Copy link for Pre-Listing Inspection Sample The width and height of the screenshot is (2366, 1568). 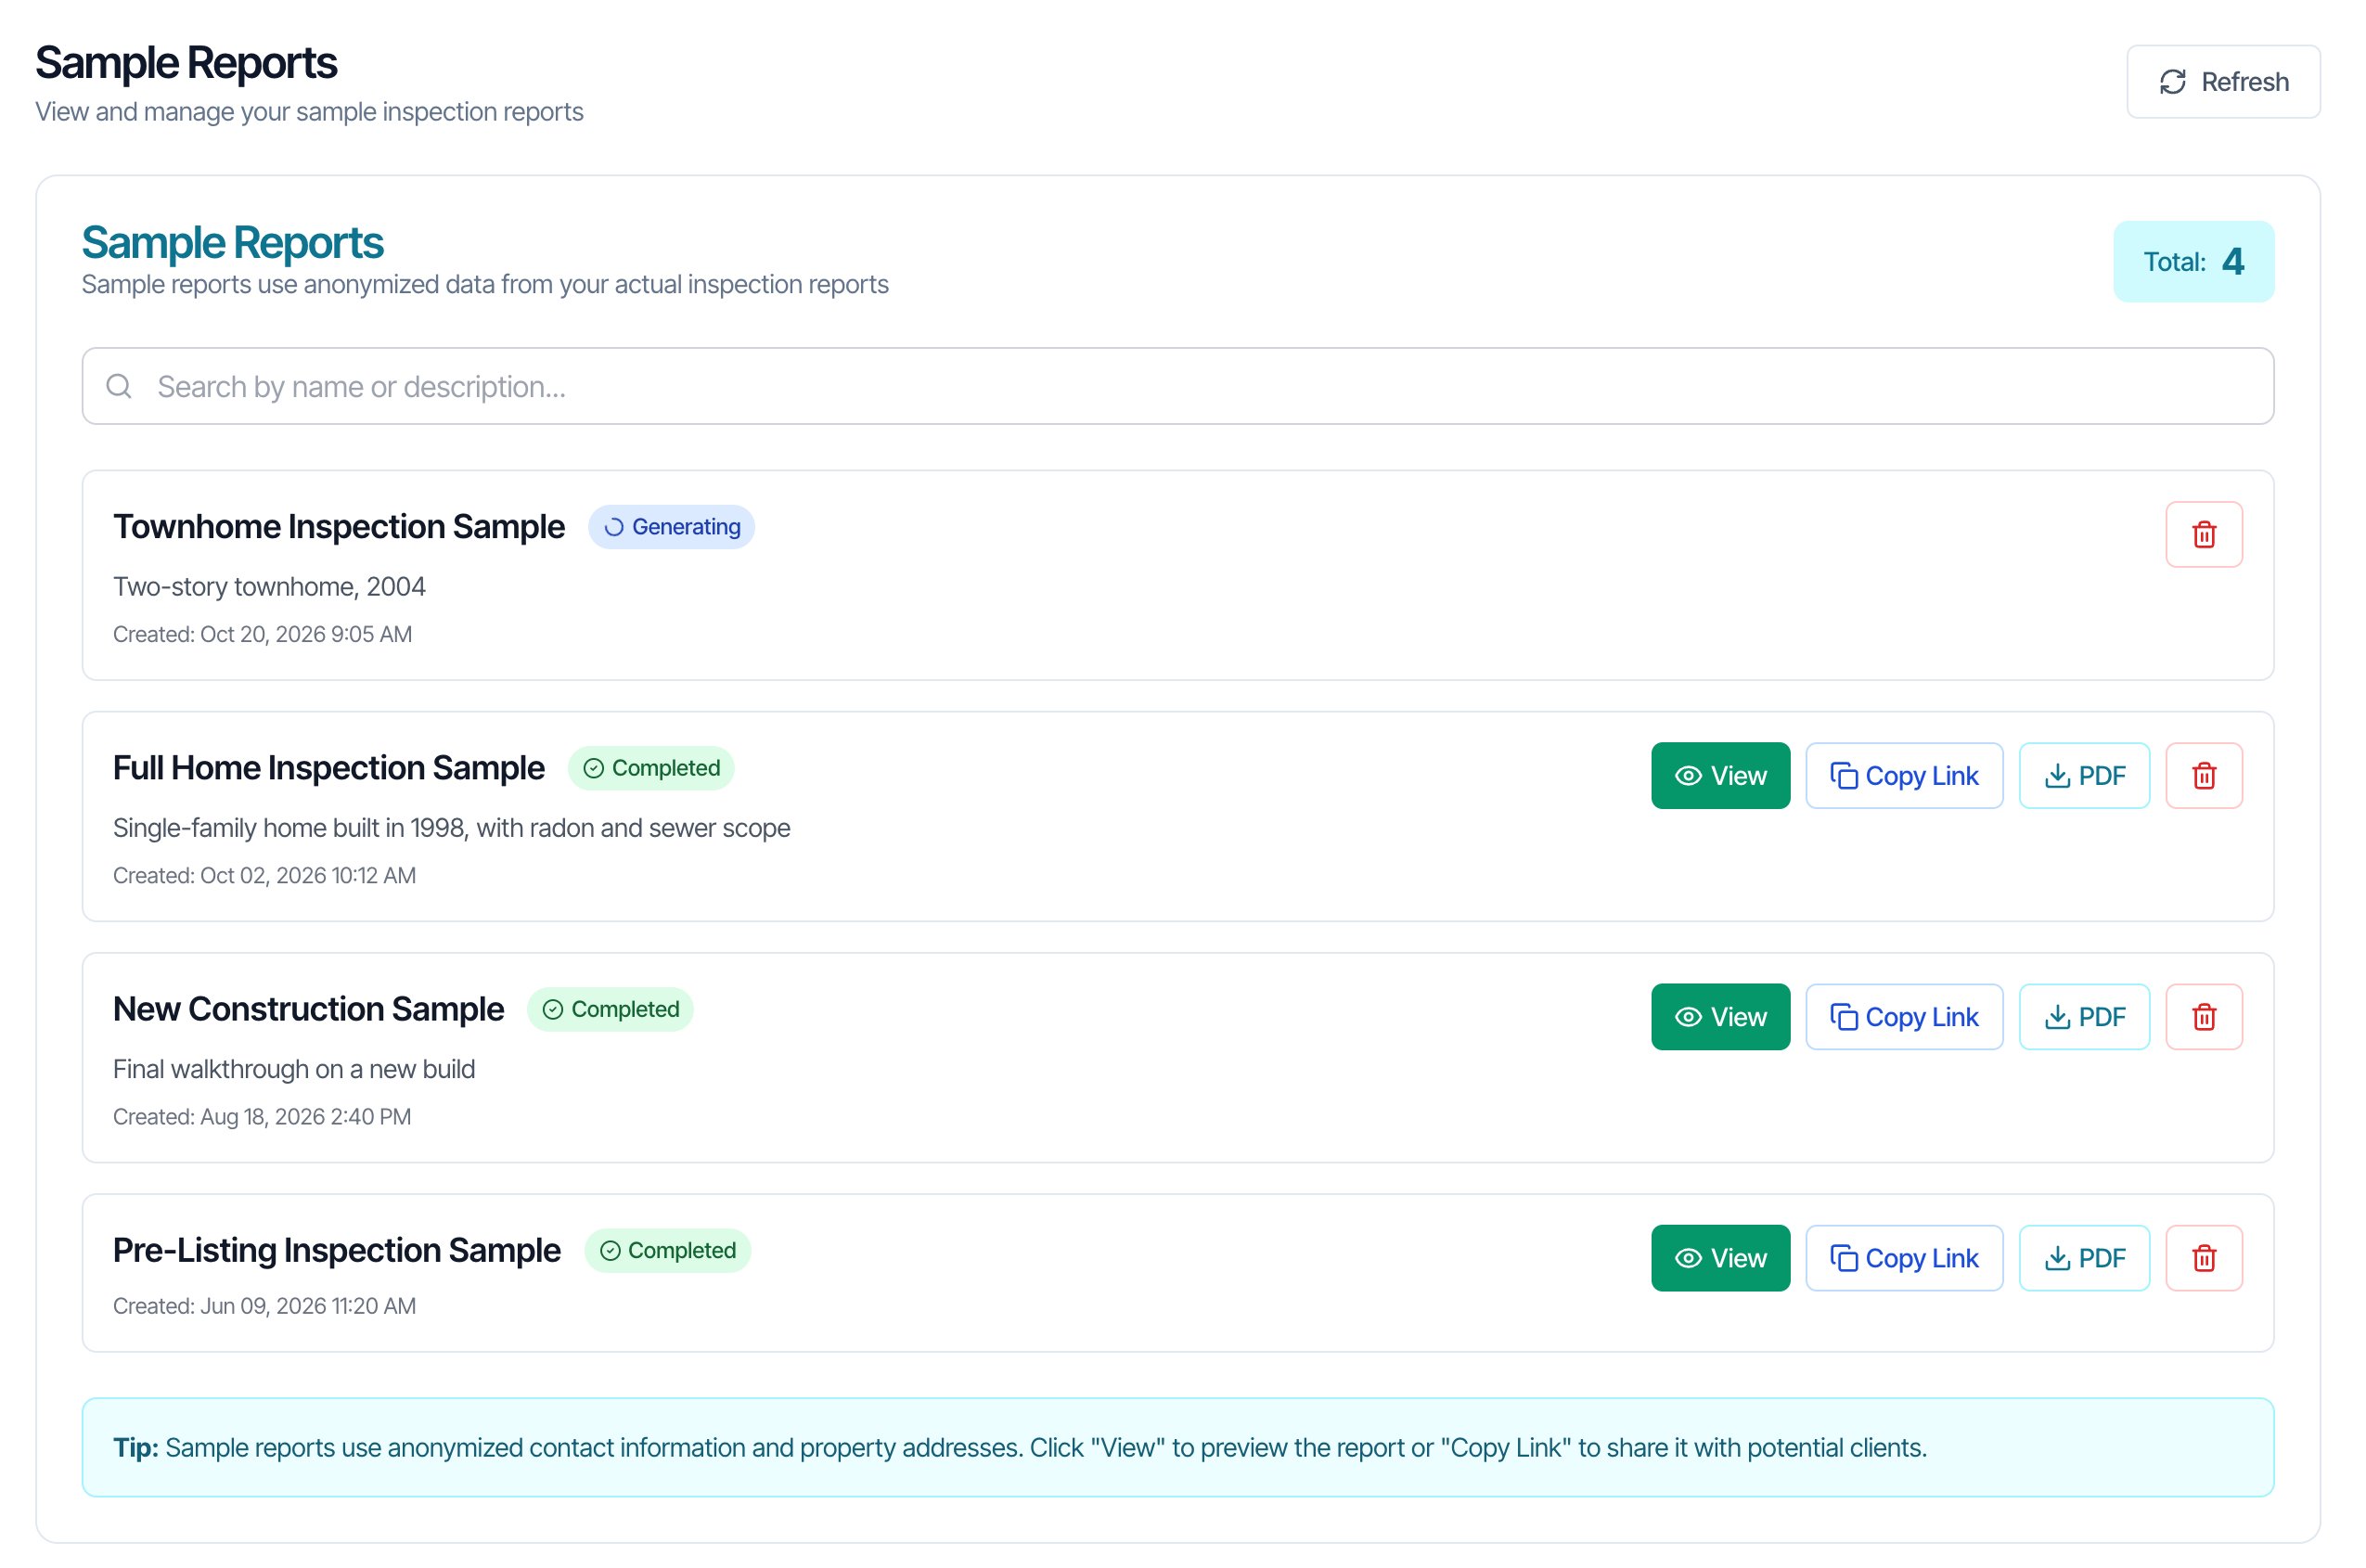(x=1904, y=1258)
